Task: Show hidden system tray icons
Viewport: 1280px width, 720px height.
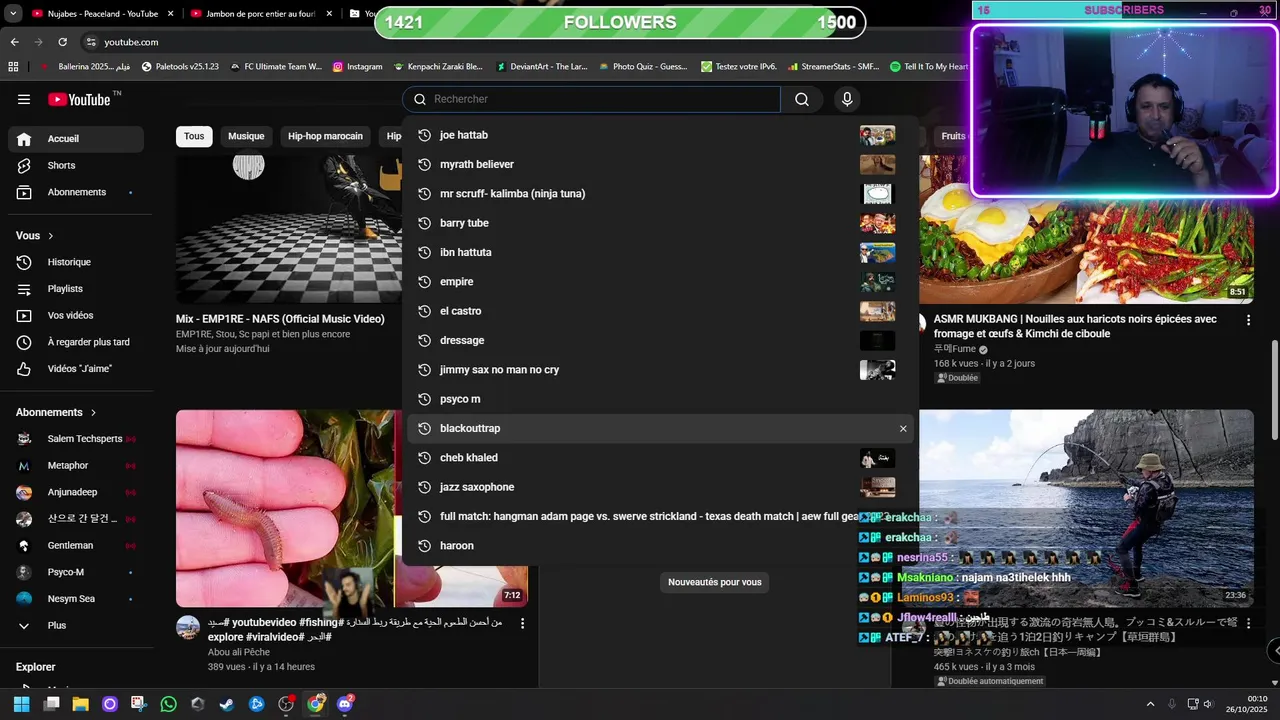Action: coord(1150,704)
